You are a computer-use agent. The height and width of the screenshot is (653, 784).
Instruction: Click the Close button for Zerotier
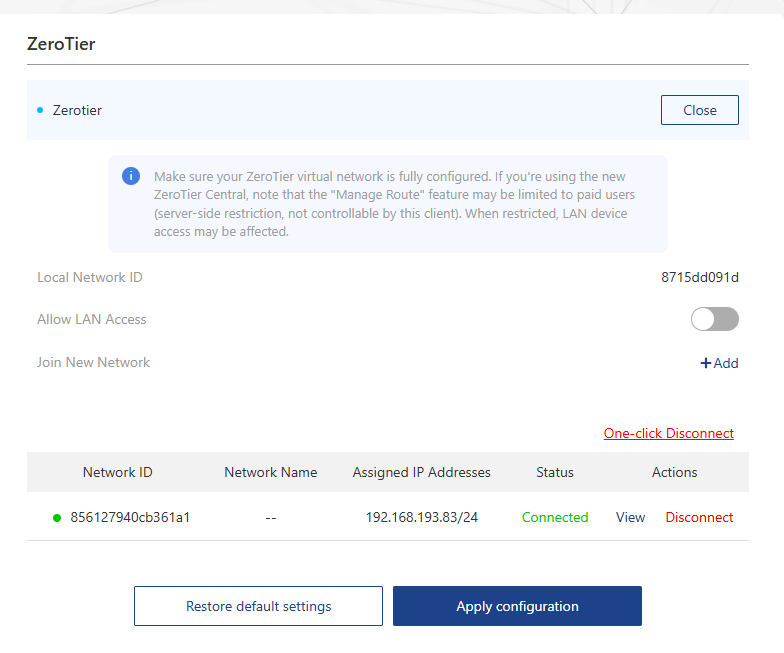coord(700,110)
